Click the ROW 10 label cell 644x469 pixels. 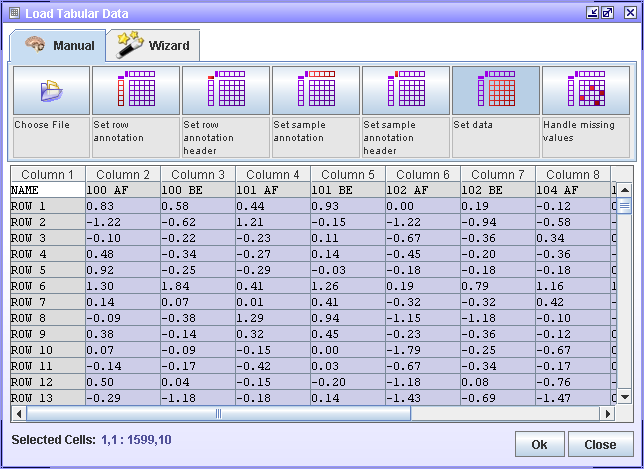coord(48,350)
